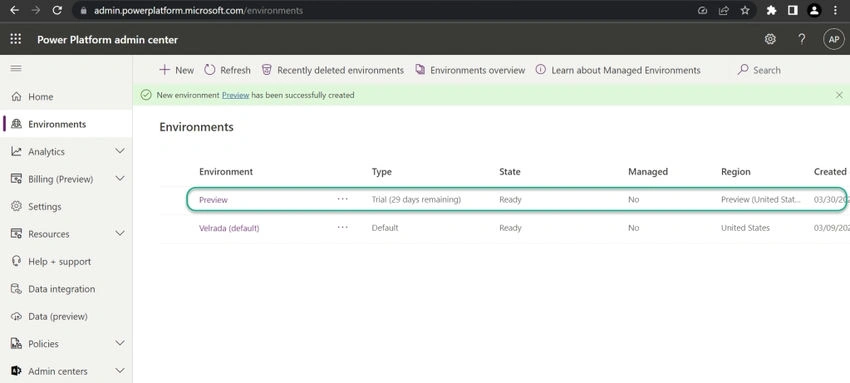The image size is (850, 383).
Task: Select Environments in sidebar
Action: click(66, 124)
